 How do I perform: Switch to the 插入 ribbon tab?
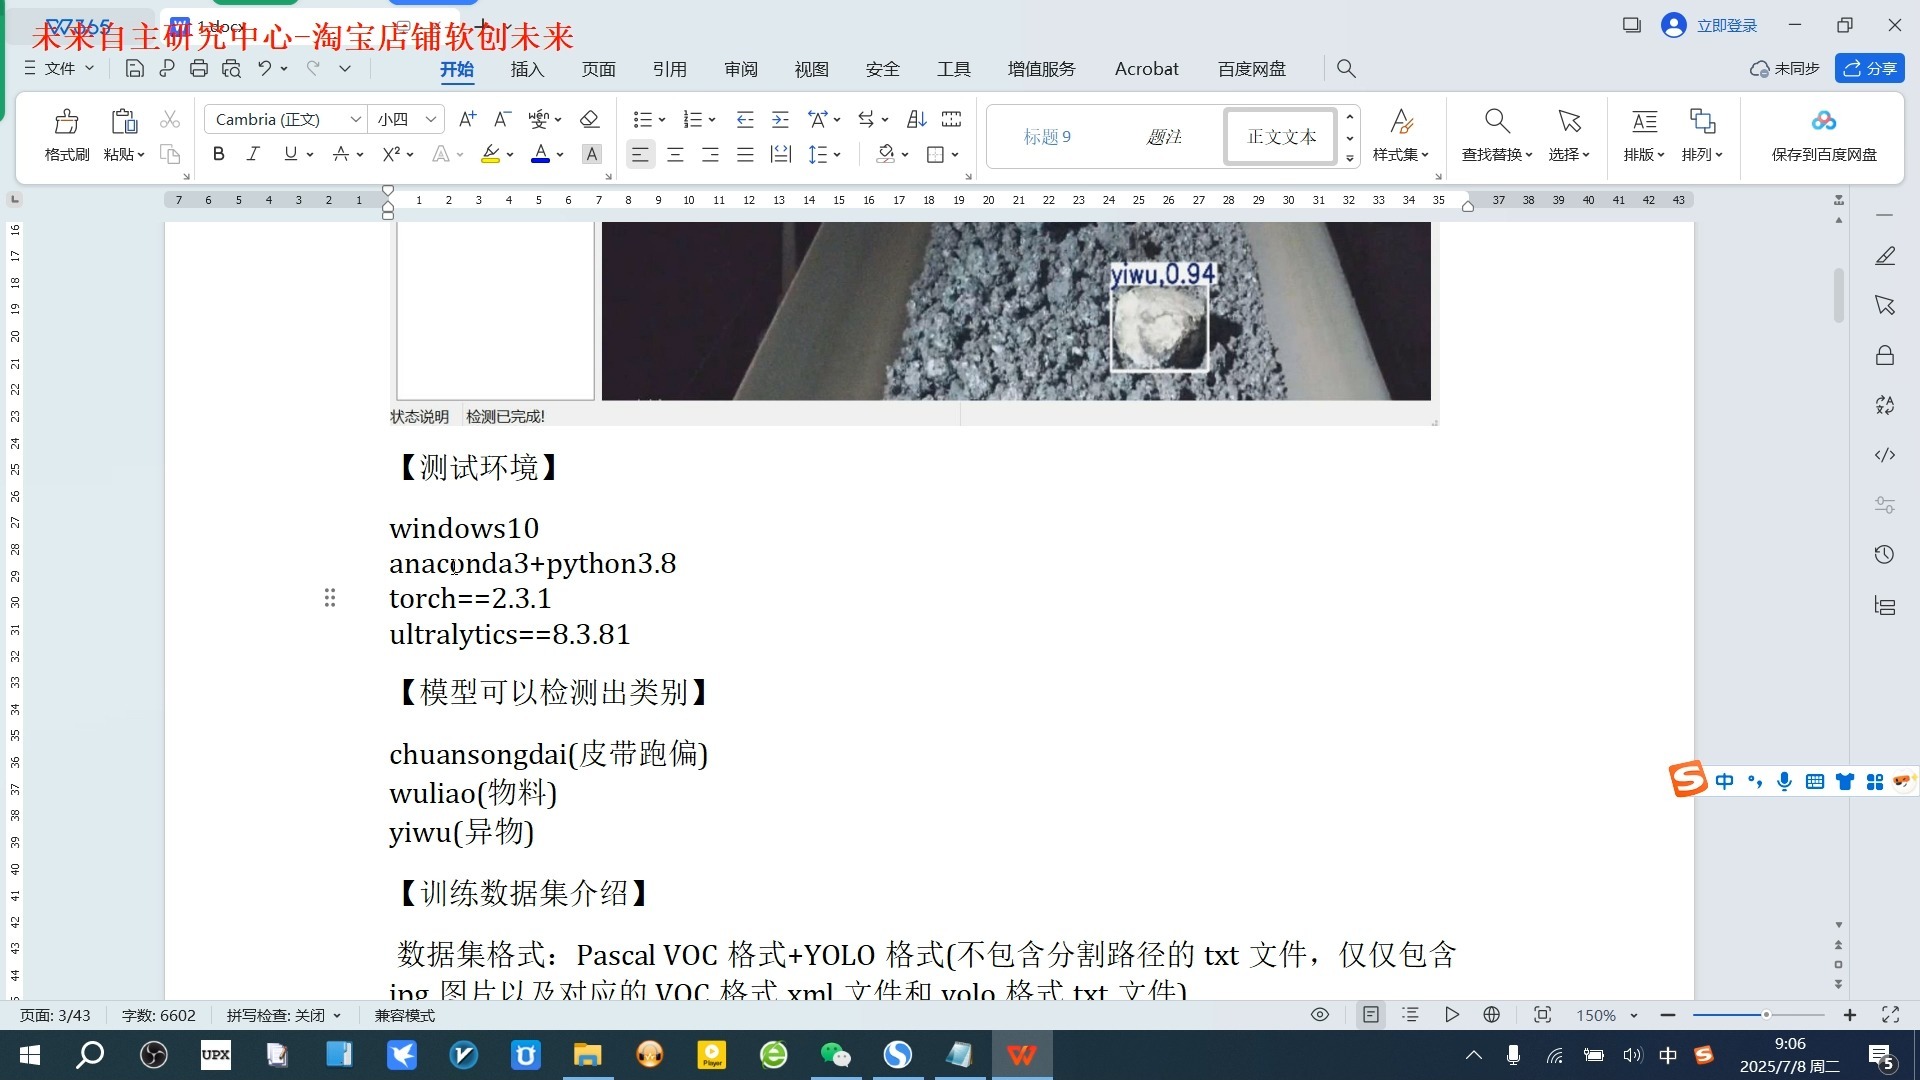click(527, 69)
